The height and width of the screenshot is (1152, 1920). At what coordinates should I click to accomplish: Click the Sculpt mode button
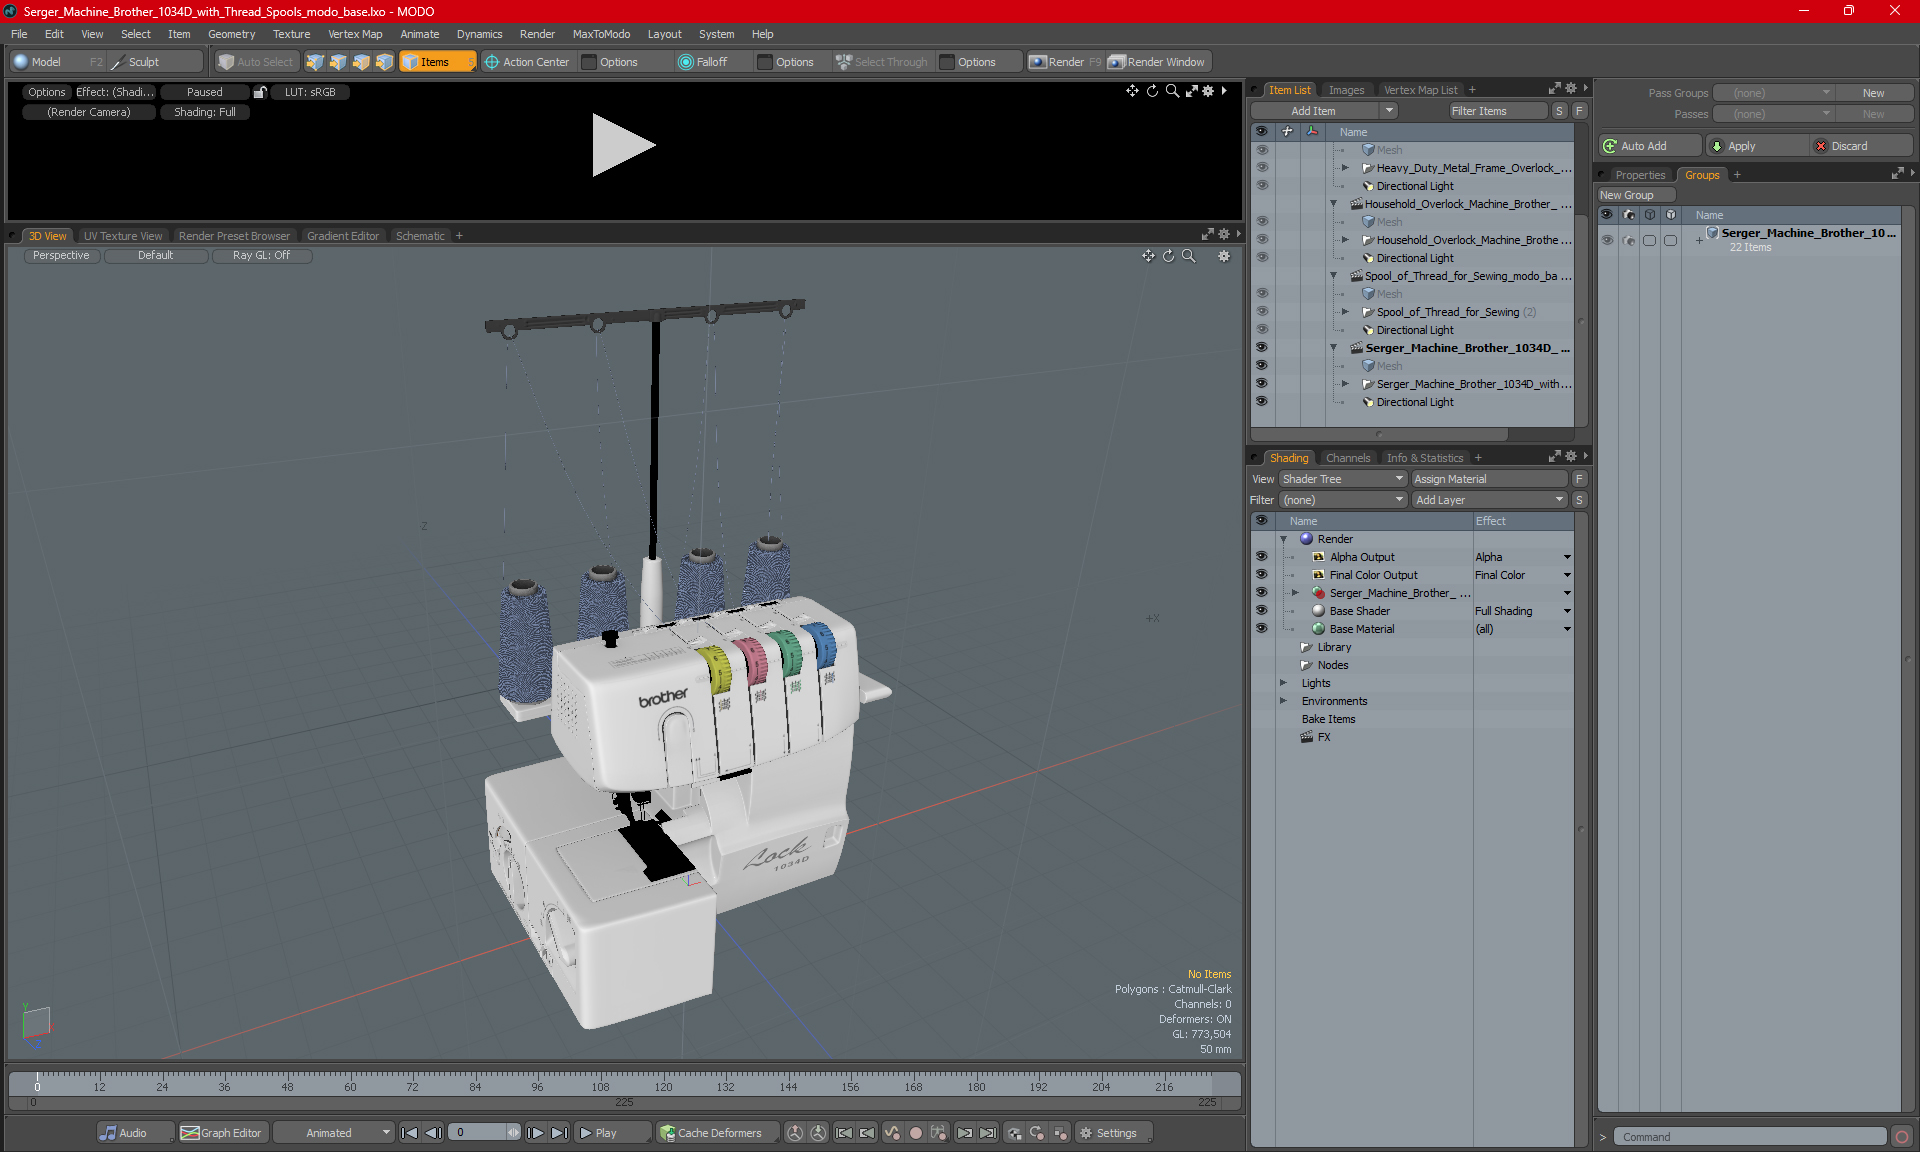point(156,62)
